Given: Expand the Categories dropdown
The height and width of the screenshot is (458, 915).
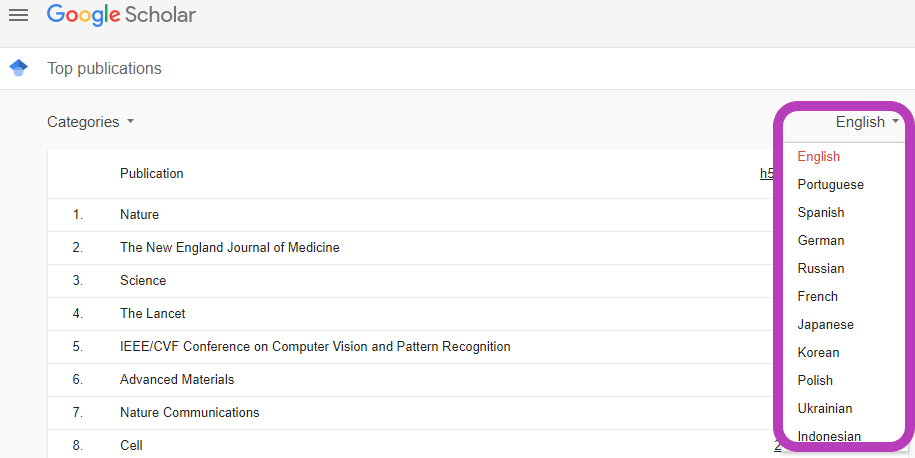Looking at the screenshot, I should click(90, 122).
